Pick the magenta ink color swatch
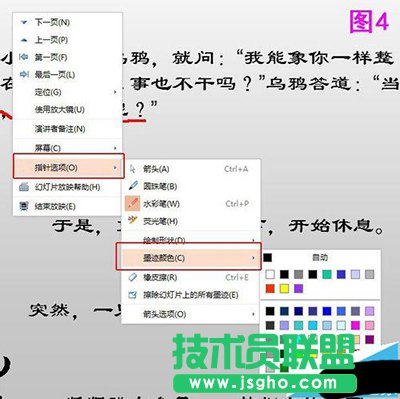 (355, 325)
